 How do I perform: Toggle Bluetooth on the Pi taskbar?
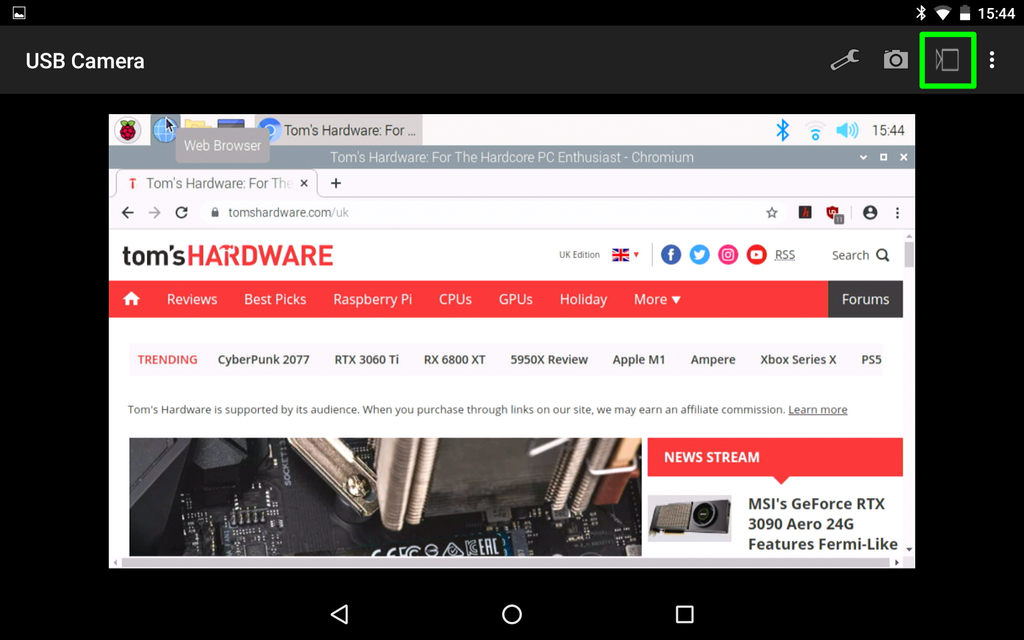point(783,130)
